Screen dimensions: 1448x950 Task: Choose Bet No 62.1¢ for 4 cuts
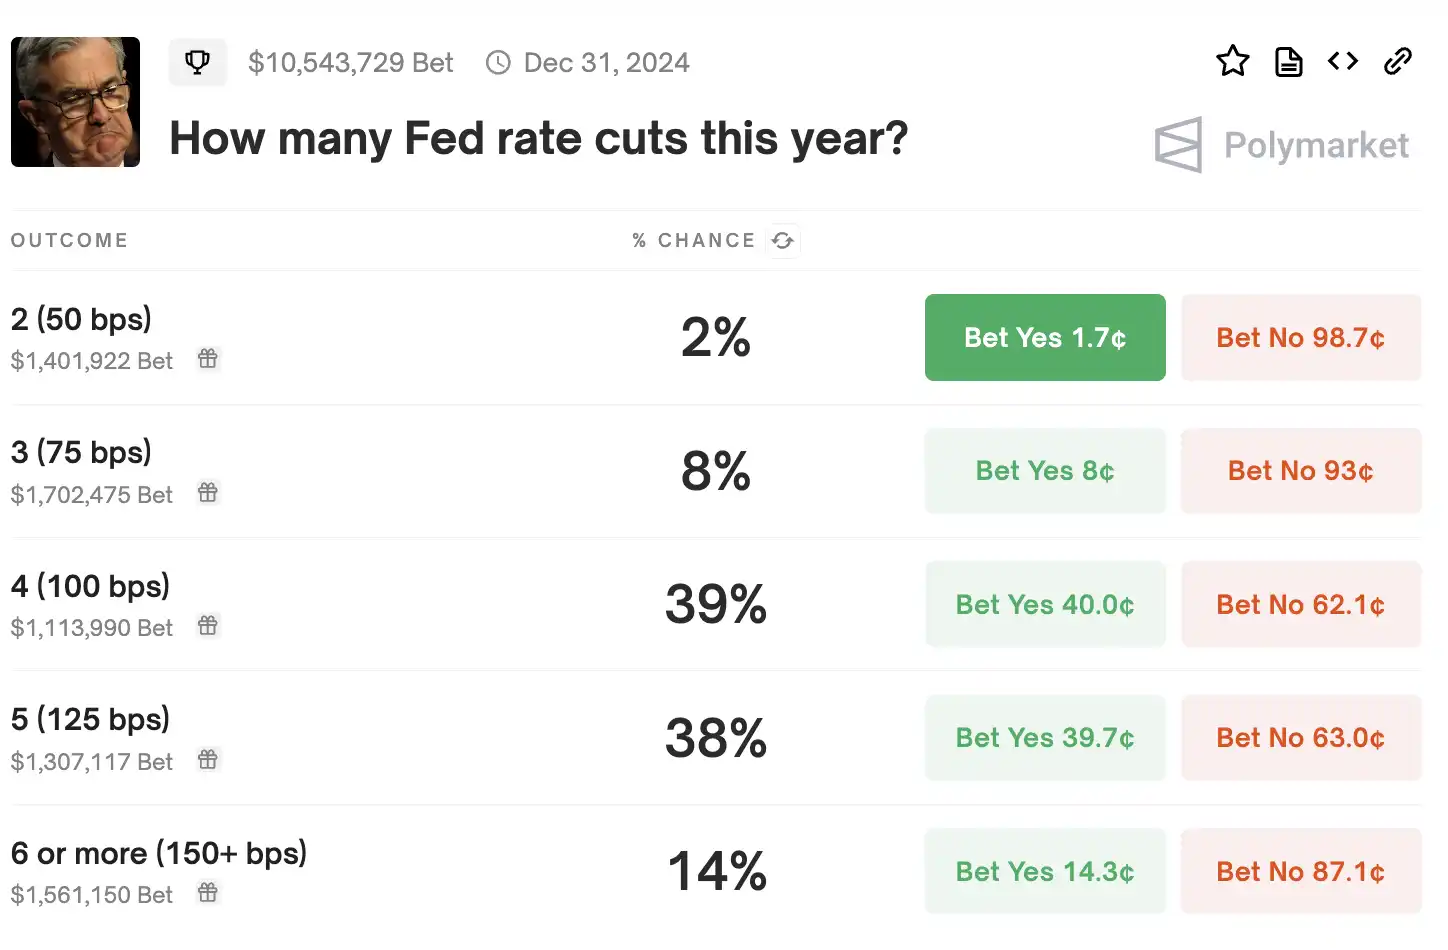pyautogui.click(x=1300, y=605)
